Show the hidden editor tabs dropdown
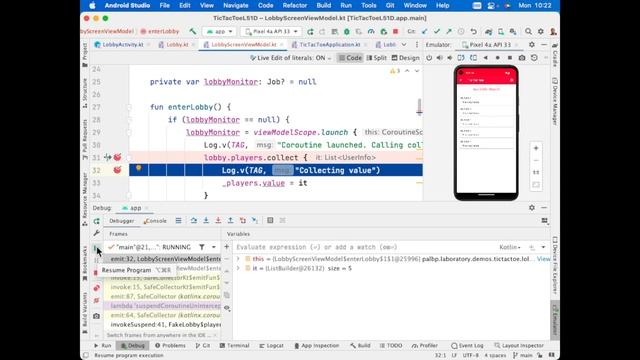 point(404,44)
